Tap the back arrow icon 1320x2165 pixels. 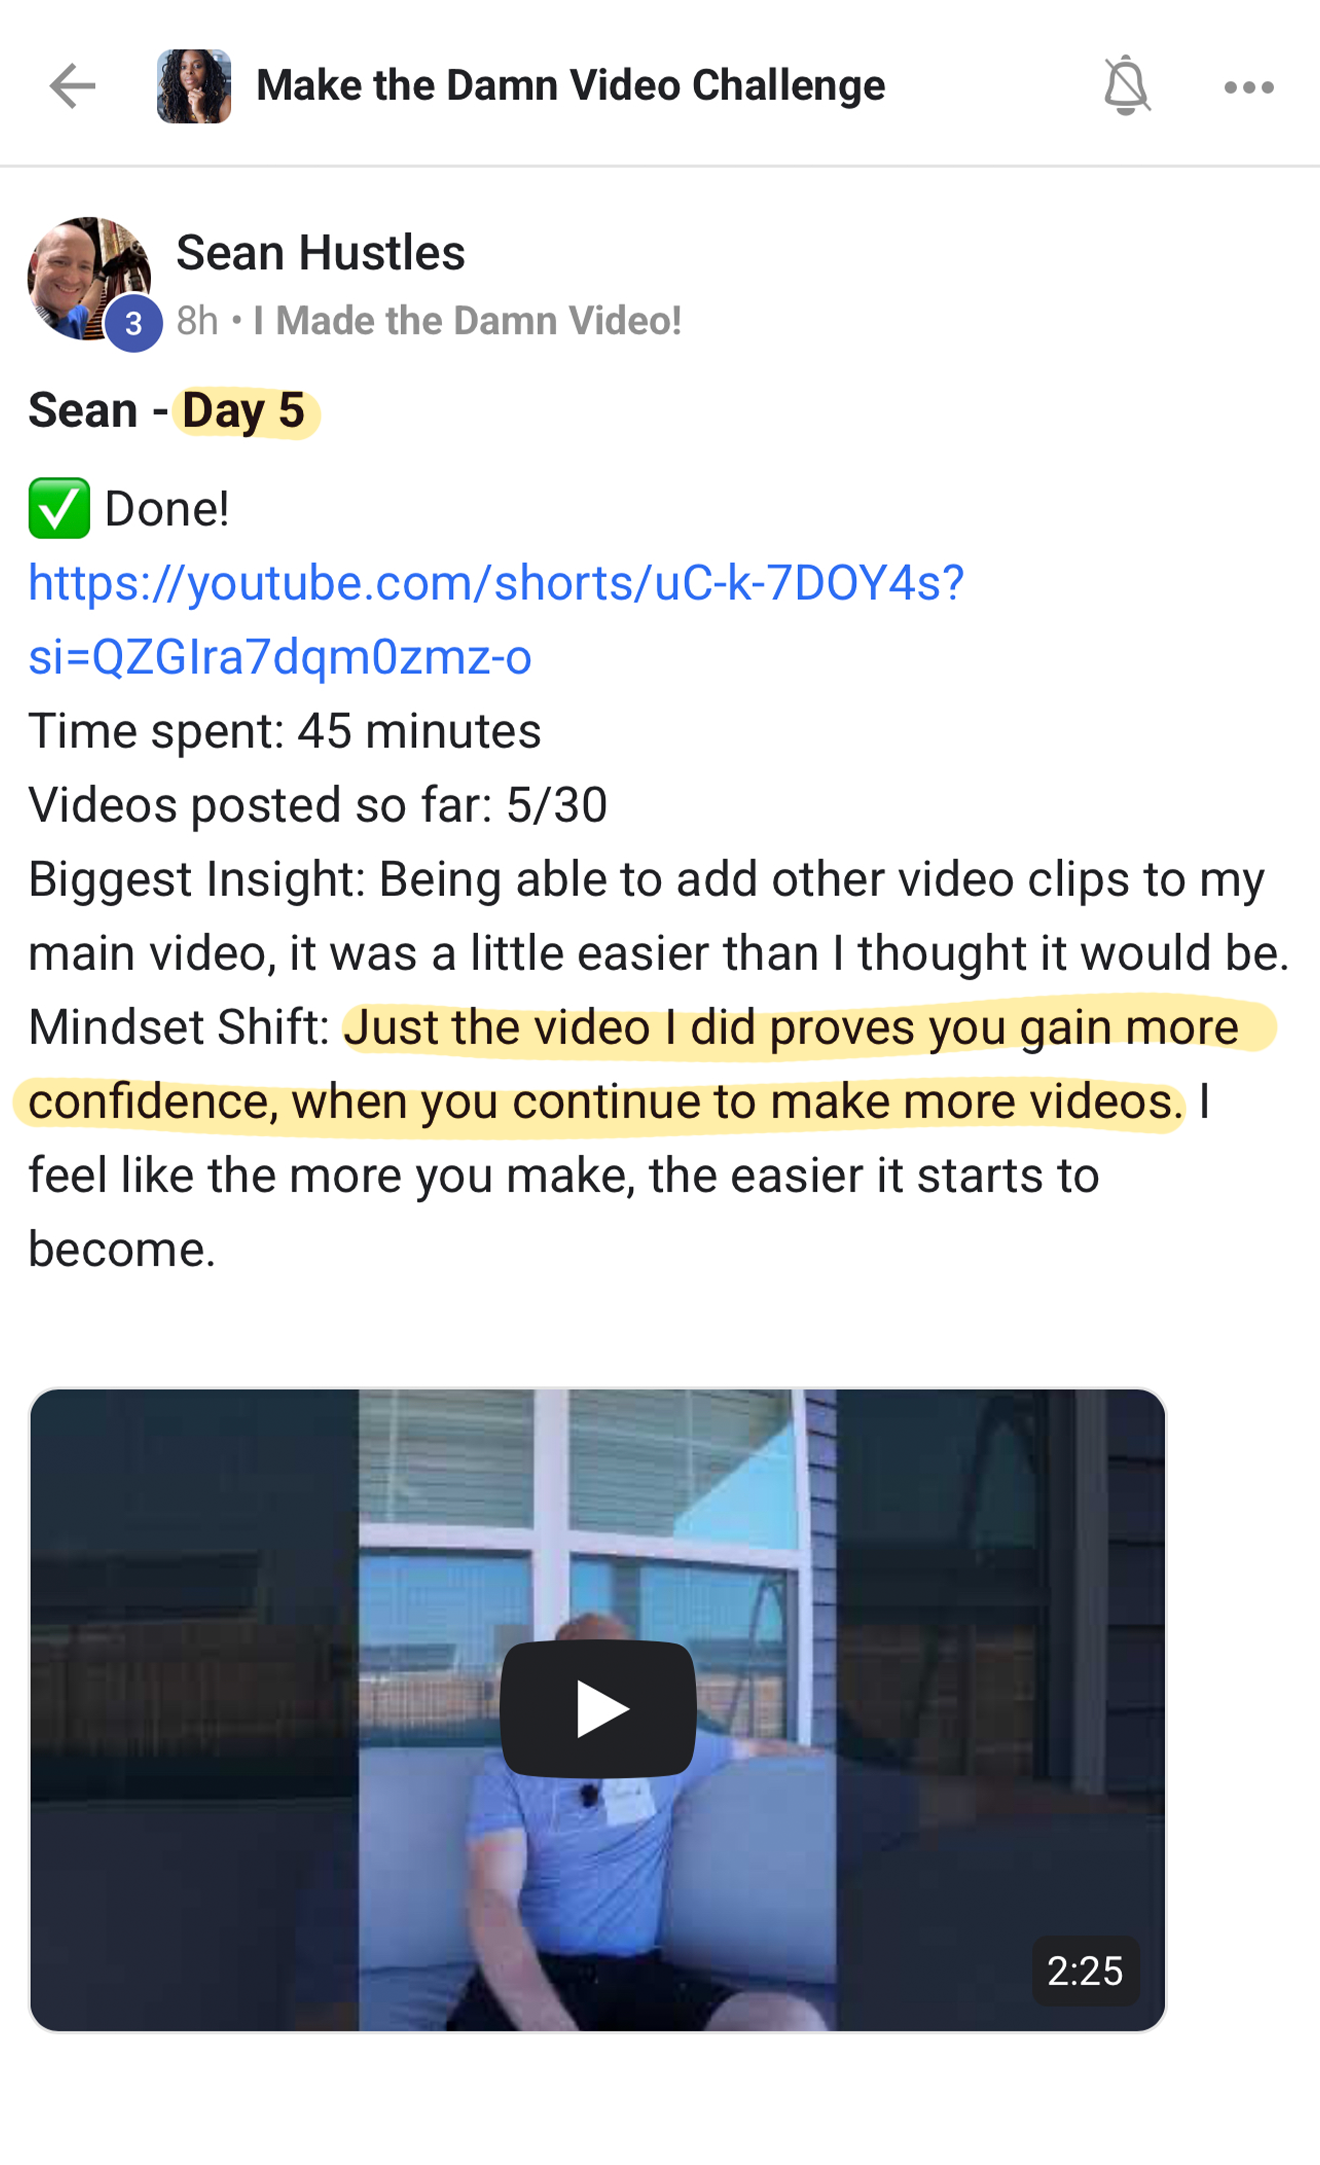tap(72, 86)
